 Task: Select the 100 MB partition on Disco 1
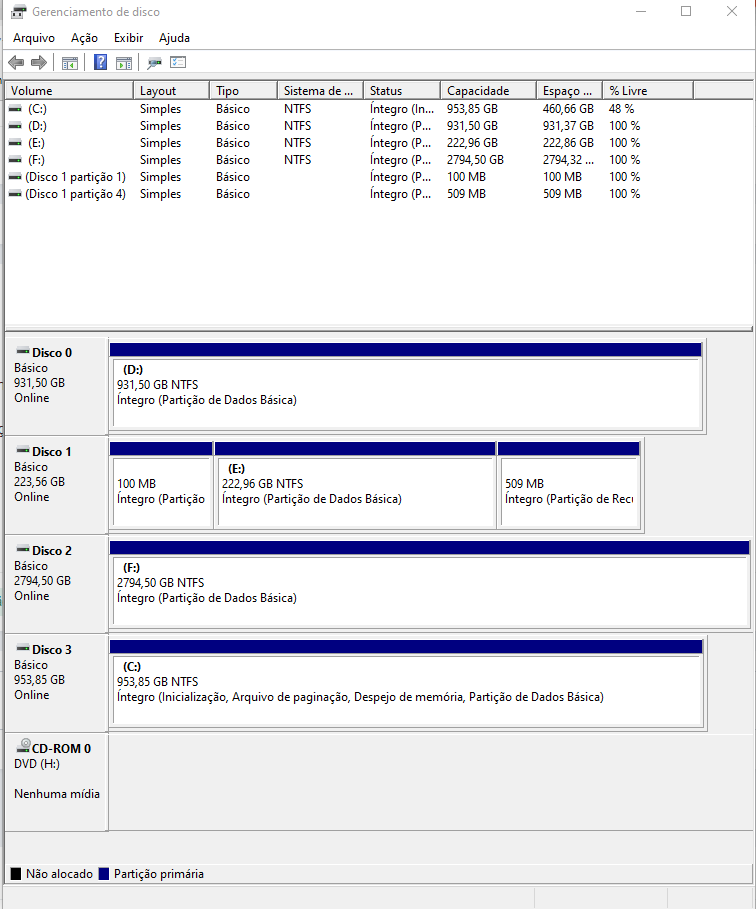pyautogui.click(x=161, y=486)
